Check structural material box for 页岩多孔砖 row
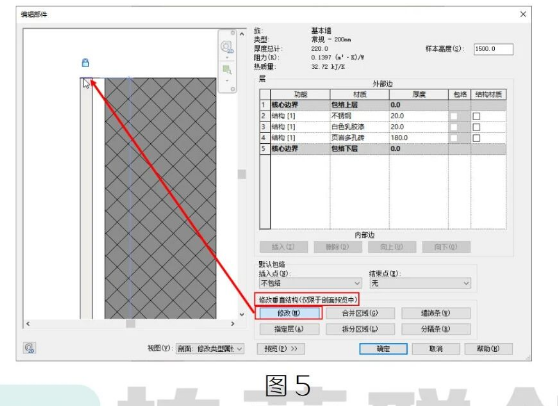Viewport: 558px width, 406px height. tap(476, 138)
